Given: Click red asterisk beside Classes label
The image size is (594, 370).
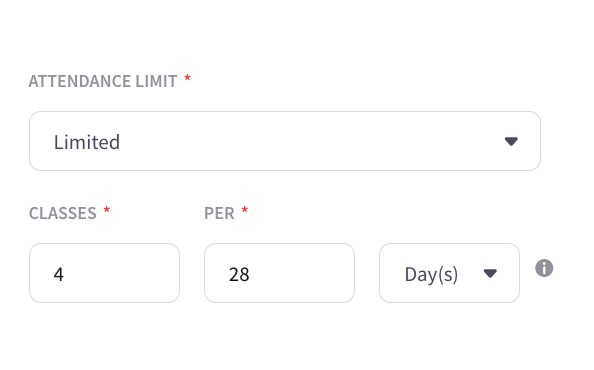Looking at the screenshot, I should click(106, 210).
